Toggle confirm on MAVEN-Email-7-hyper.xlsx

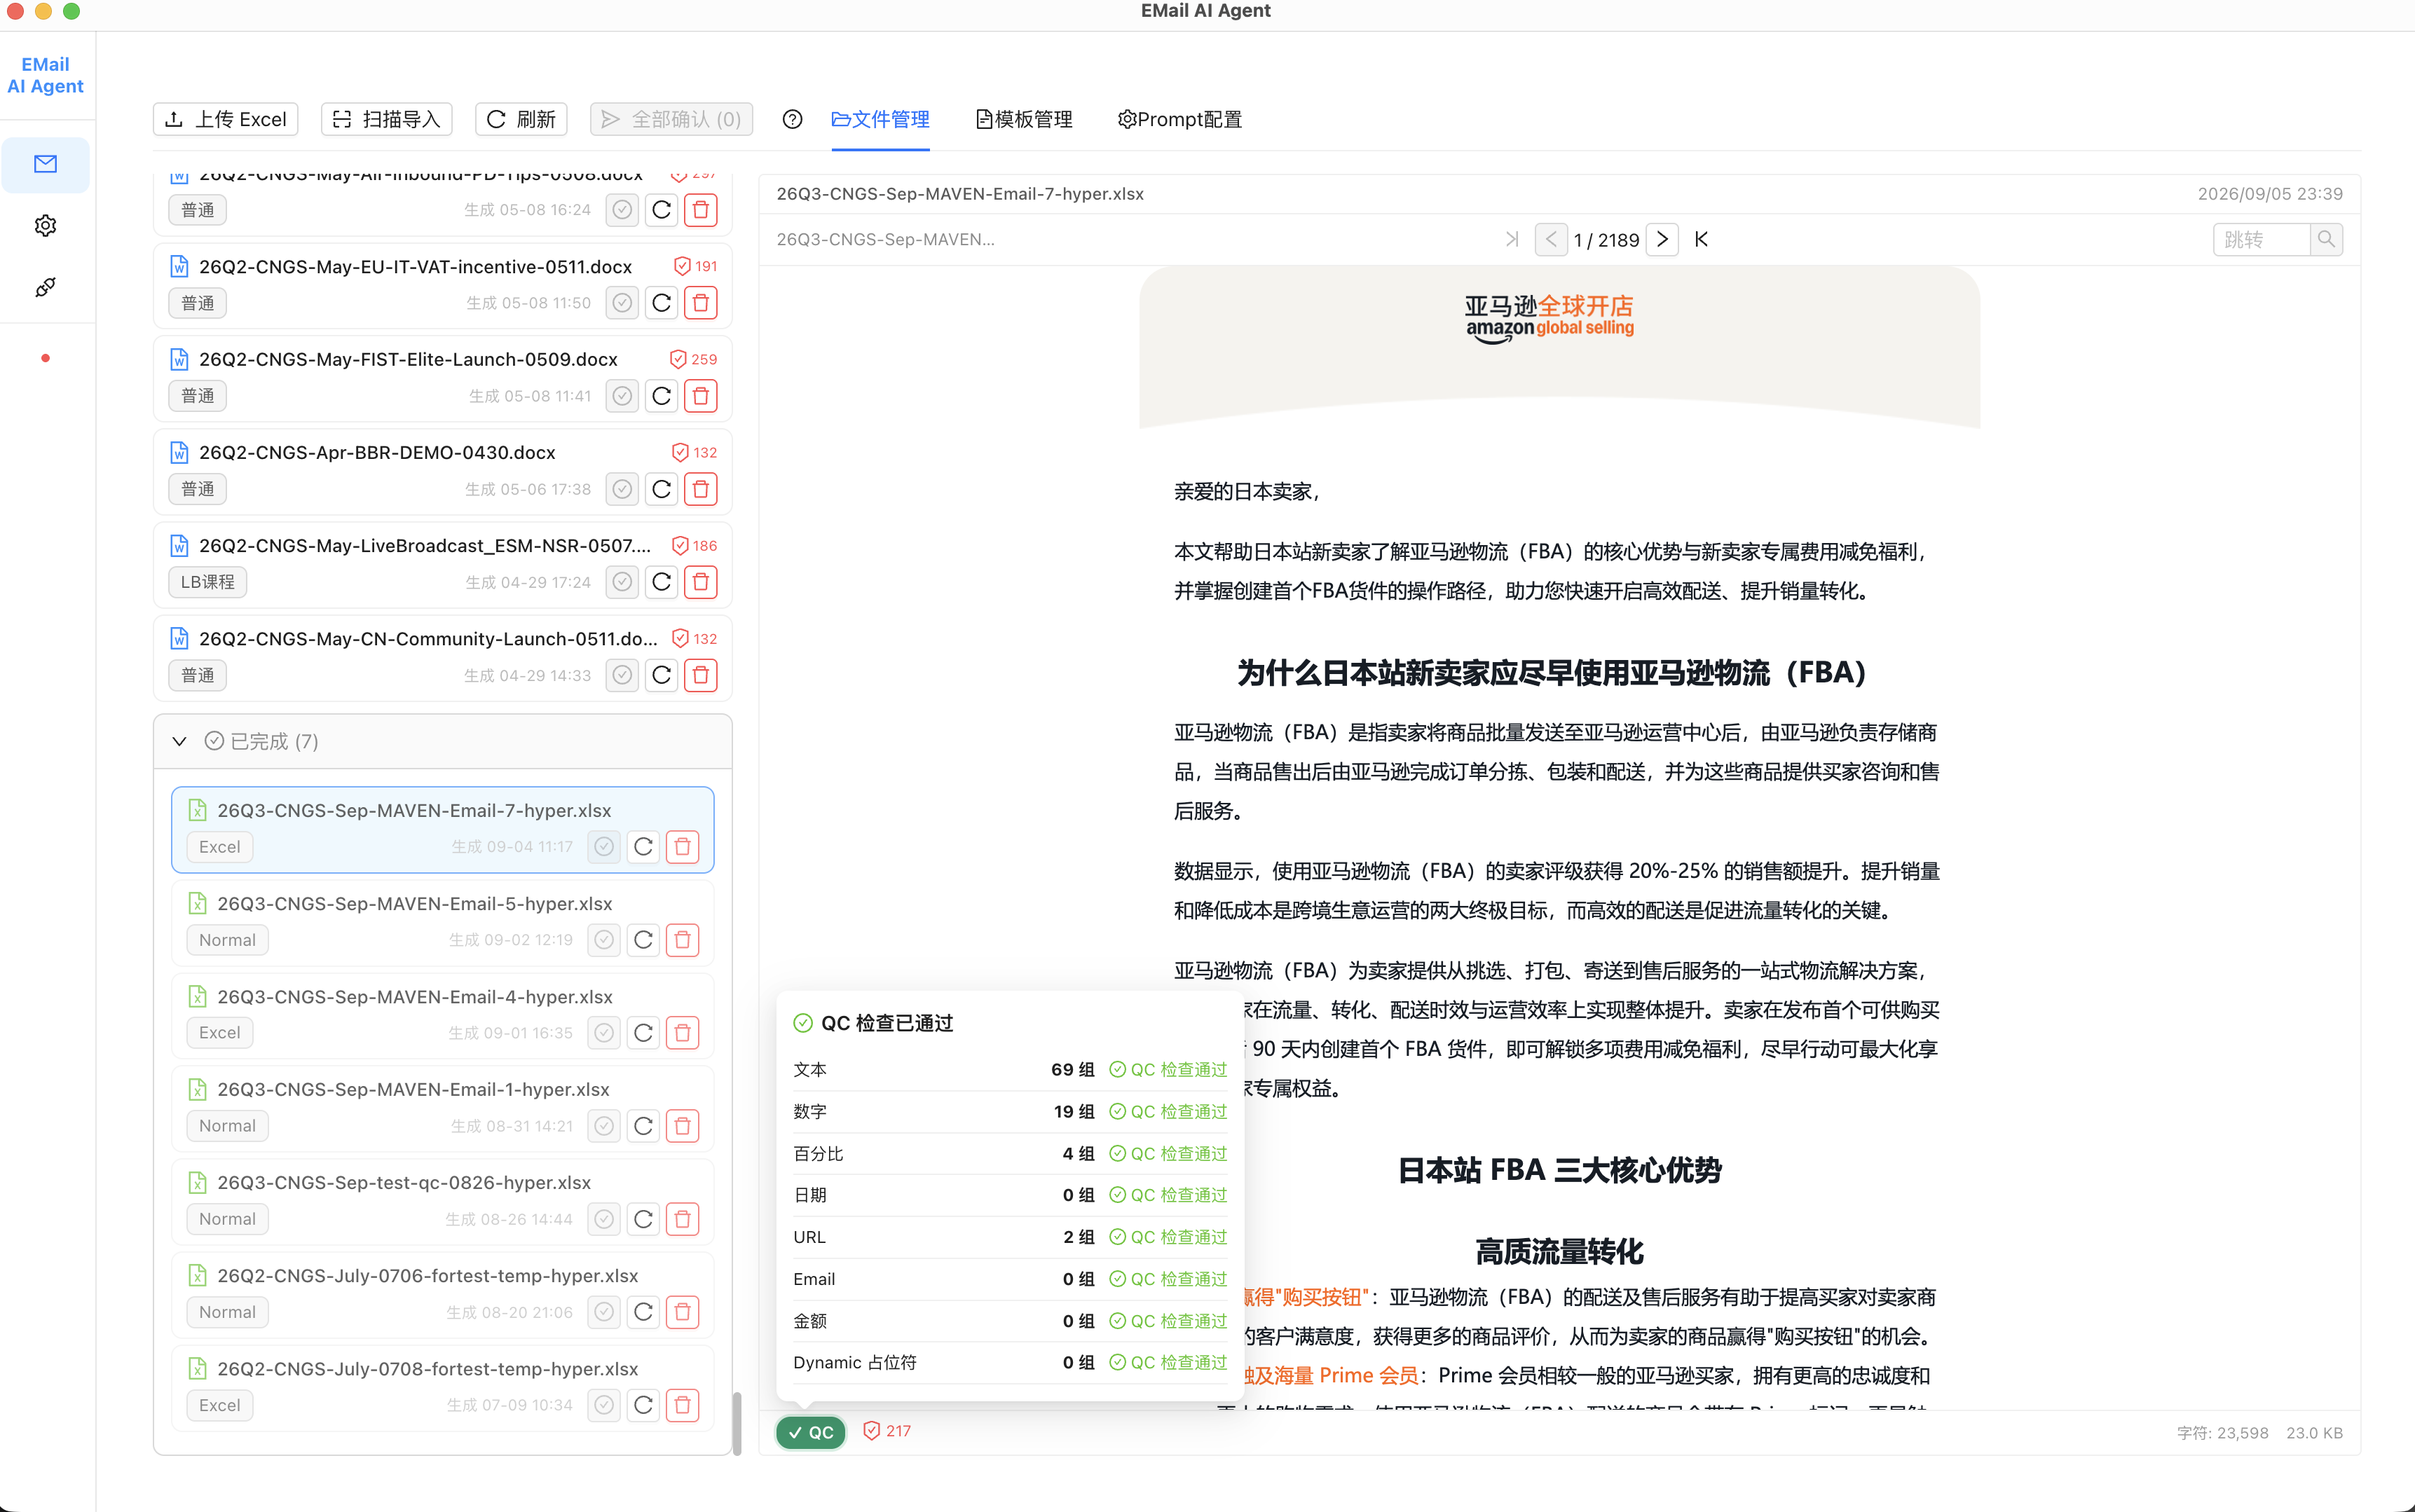point(604,847)
